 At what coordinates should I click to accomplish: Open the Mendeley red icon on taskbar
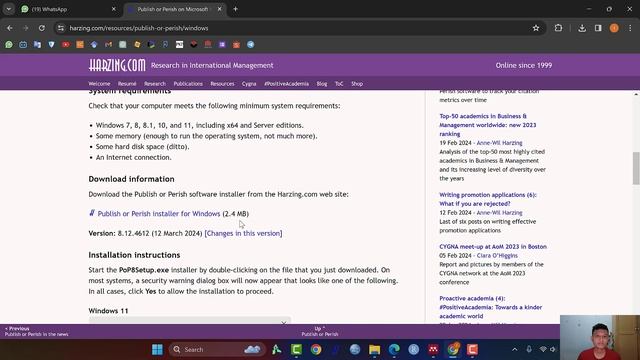(x=433, y=349)
